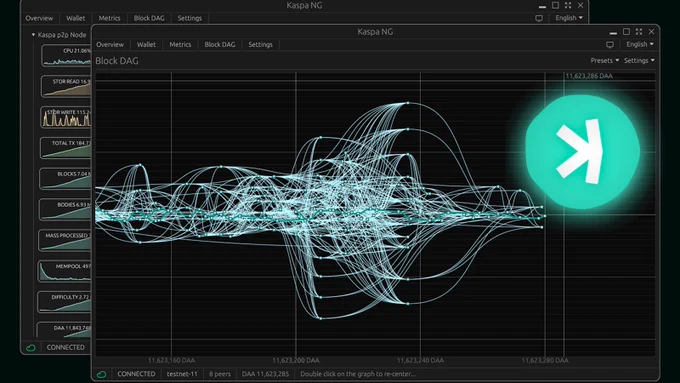Viewport: 680px width, 383px height.
Task: Click CONNECTED status in back window
Action: pos(65,347)
